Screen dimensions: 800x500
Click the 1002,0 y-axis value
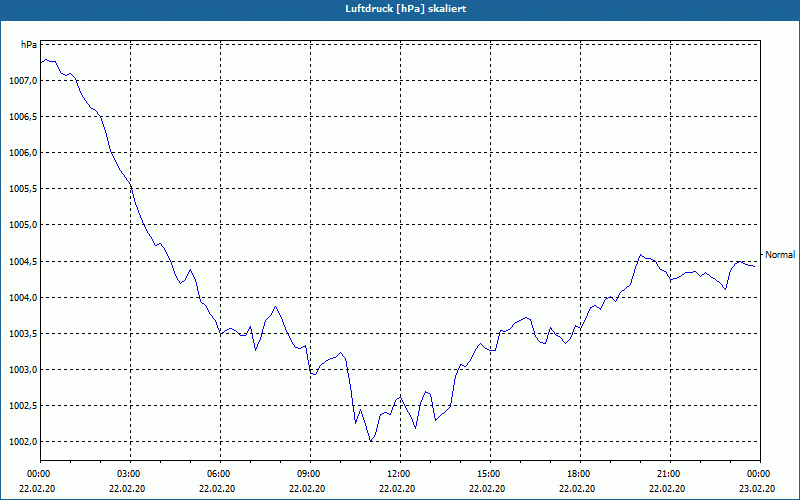coord(23,442)
